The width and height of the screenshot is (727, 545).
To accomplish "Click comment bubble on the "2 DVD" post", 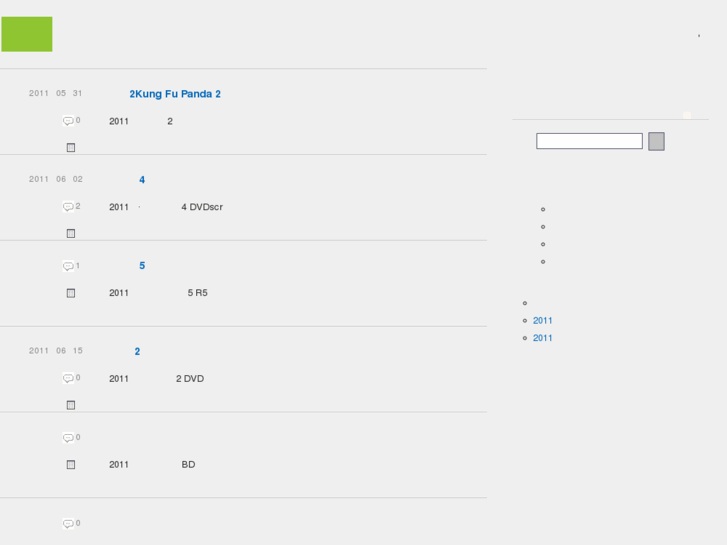I will [x=68, y=378].
